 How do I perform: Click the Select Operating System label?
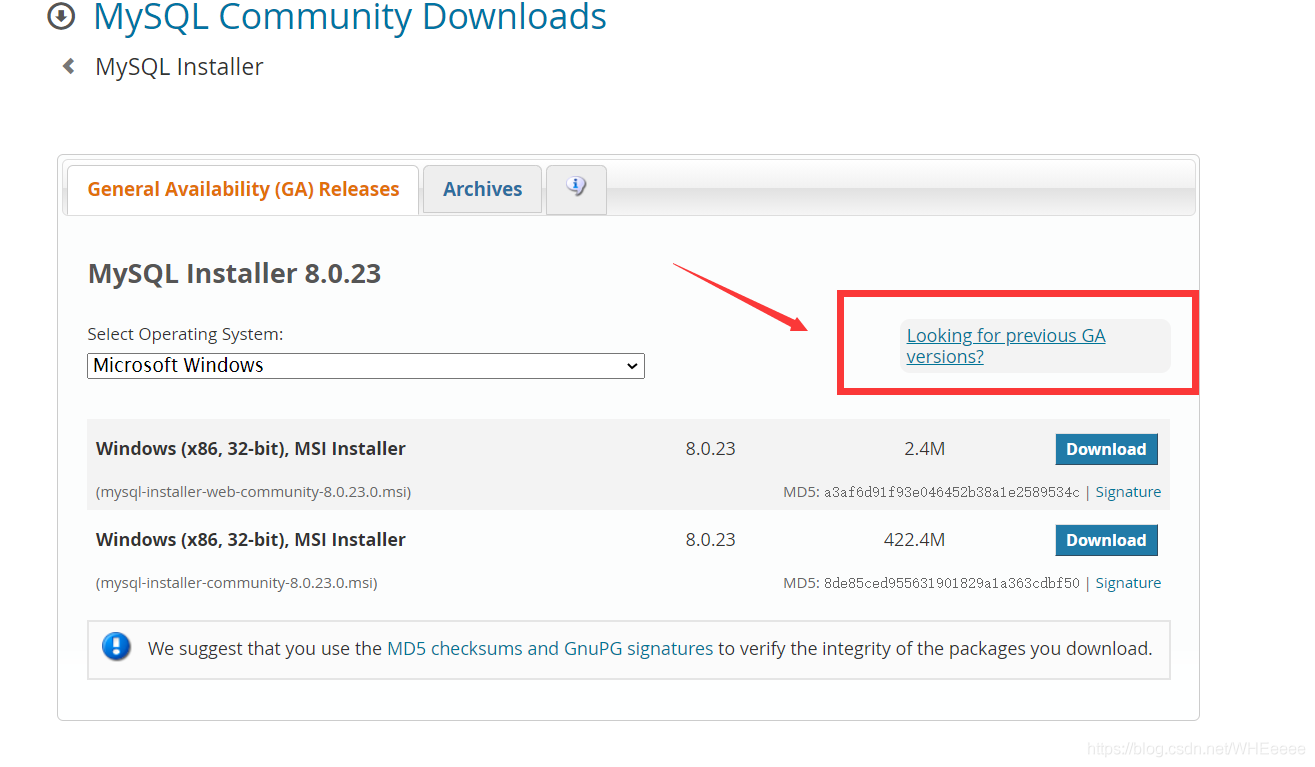[x=185, y=334]
